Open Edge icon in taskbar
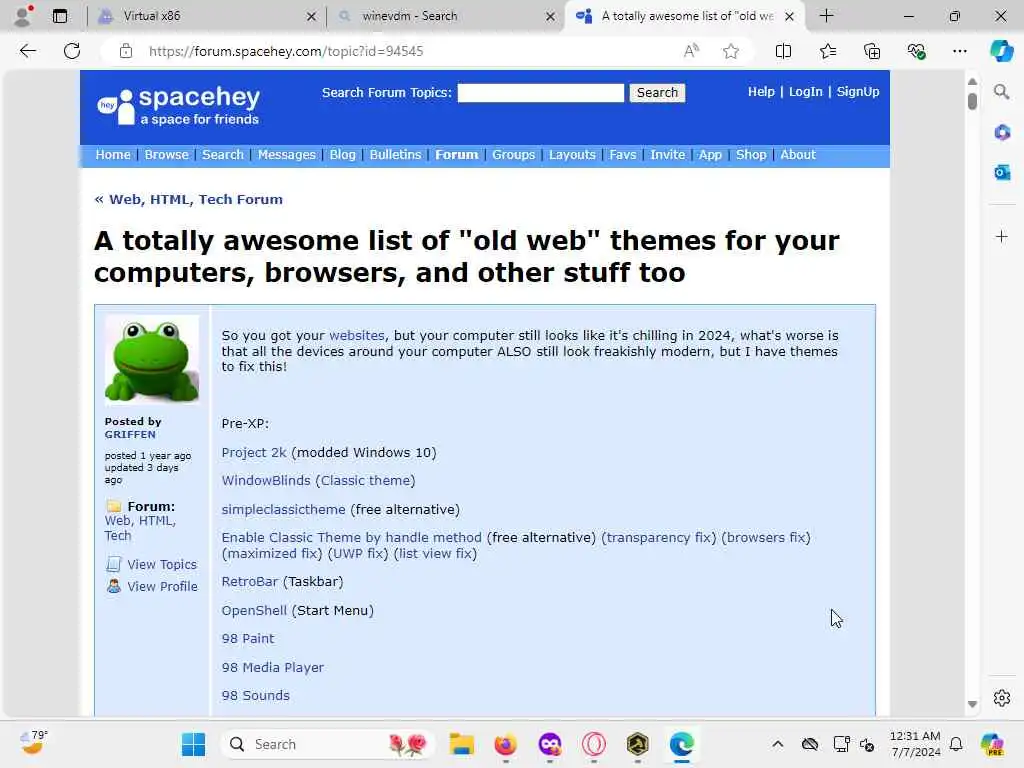Screen dimensions: 1024x768 pyautogui.click(x=682, y=744)
